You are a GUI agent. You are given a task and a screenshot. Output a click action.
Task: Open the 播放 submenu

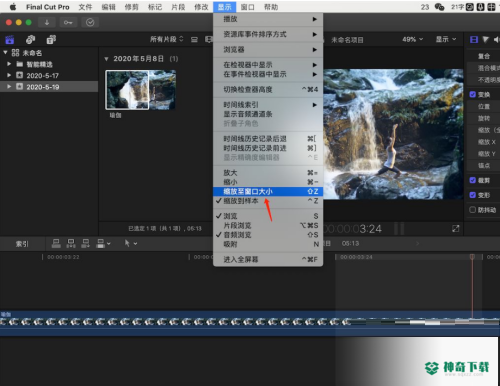[x=268, y=19]
